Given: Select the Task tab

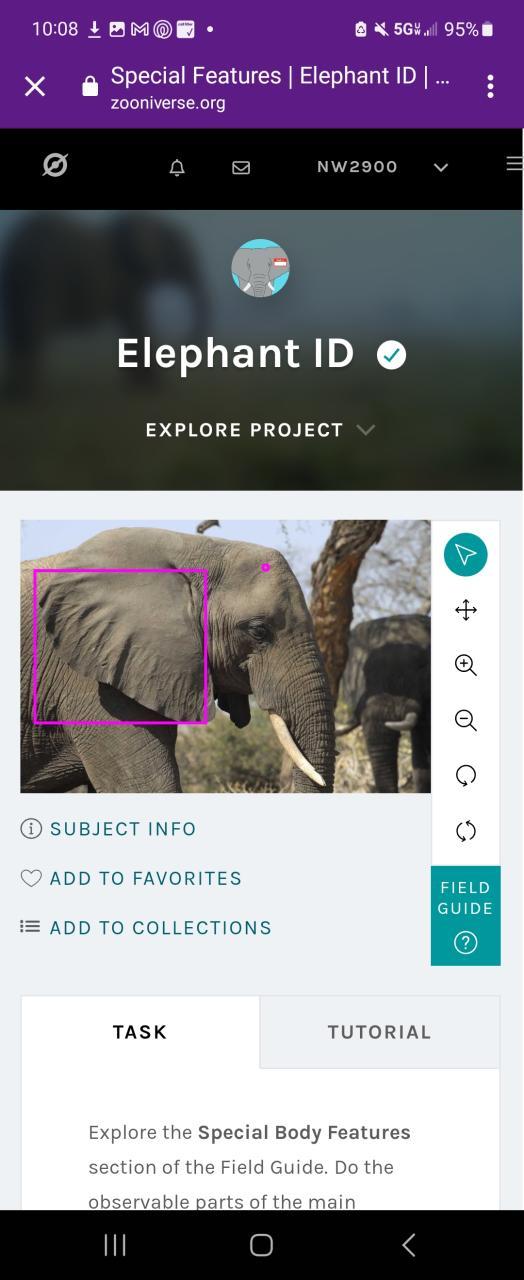Looking at the screenshot, I should pos(140,1032).
